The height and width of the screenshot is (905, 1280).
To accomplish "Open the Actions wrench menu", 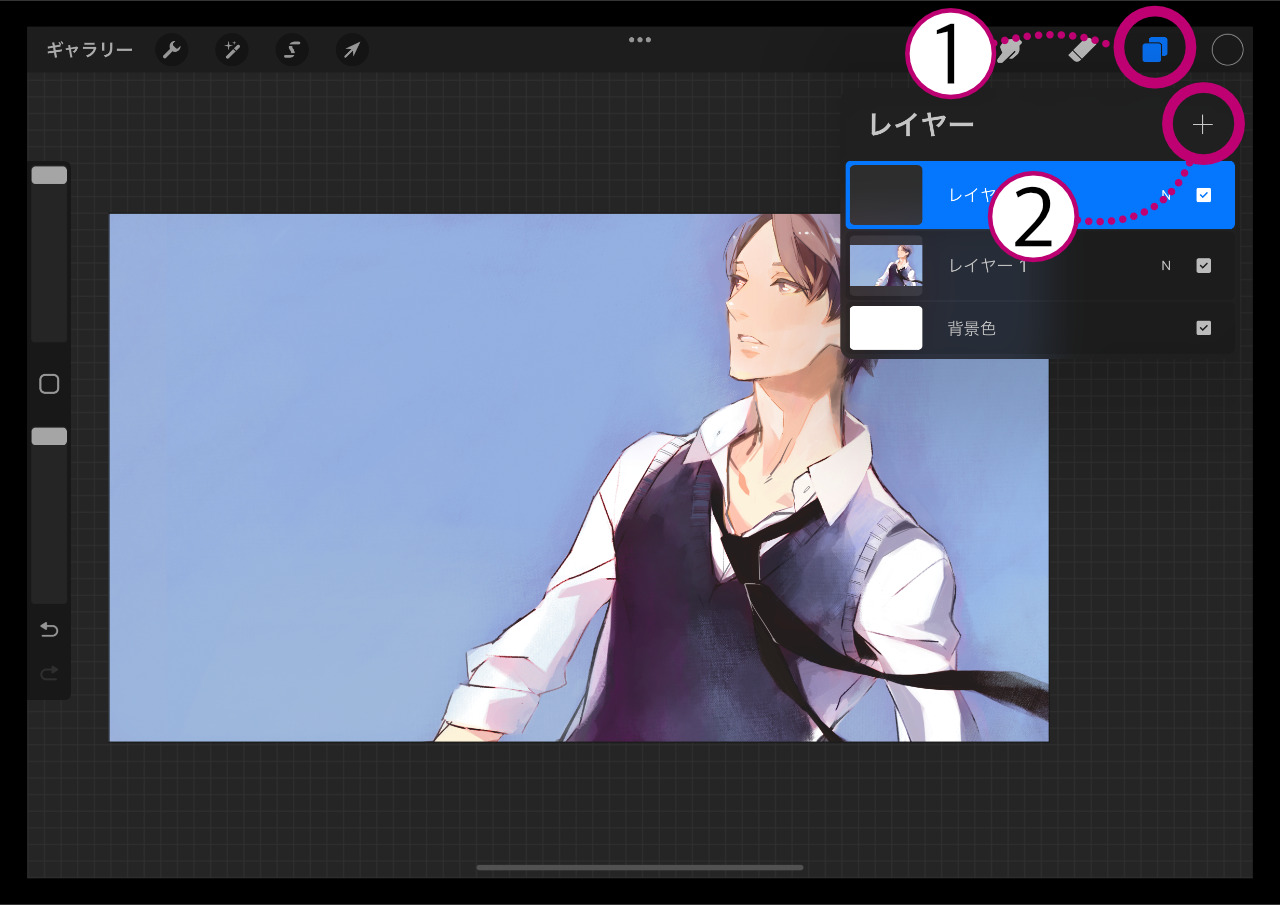I will click(172, 50).
